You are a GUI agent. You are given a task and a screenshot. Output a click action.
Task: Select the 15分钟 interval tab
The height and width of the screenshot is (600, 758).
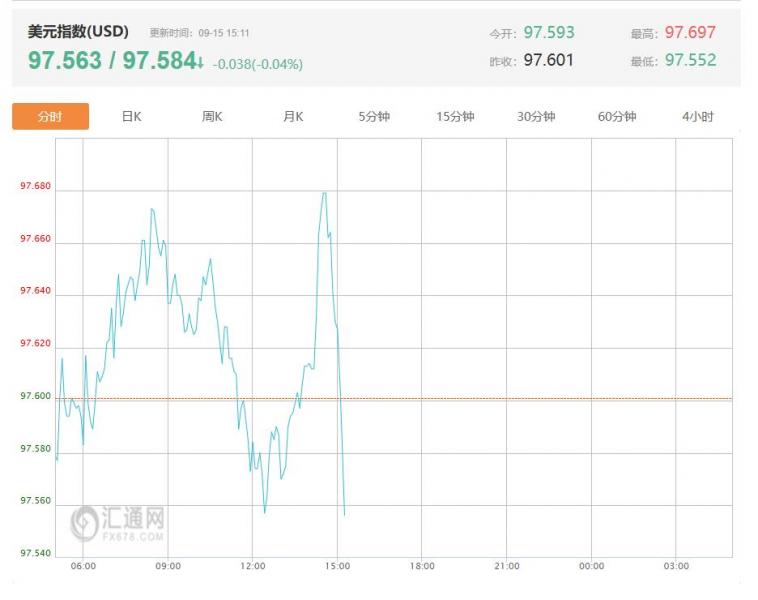coord(455,117)
